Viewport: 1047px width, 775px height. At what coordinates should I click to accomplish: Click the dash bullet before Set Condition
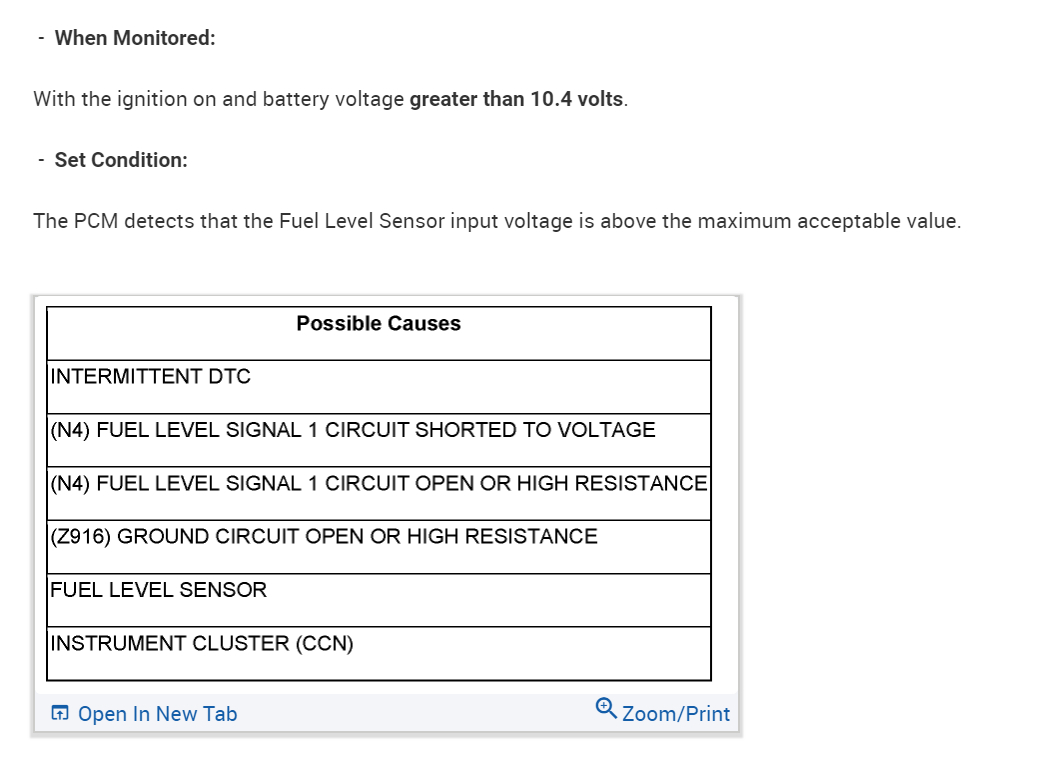[x=41, y=160]
